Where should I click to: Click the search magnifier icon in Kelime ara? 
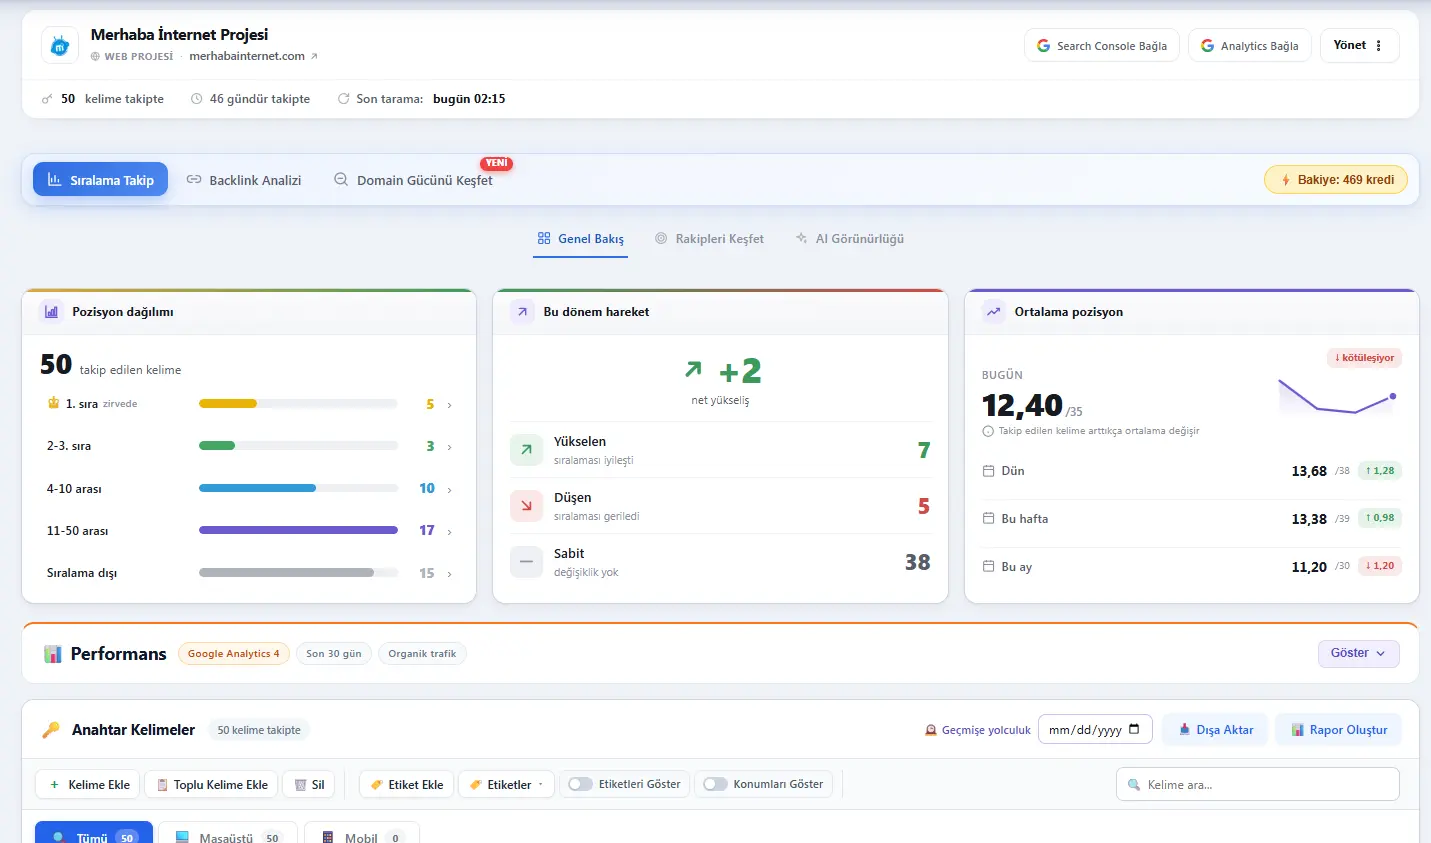click(x=1134, y=785)
